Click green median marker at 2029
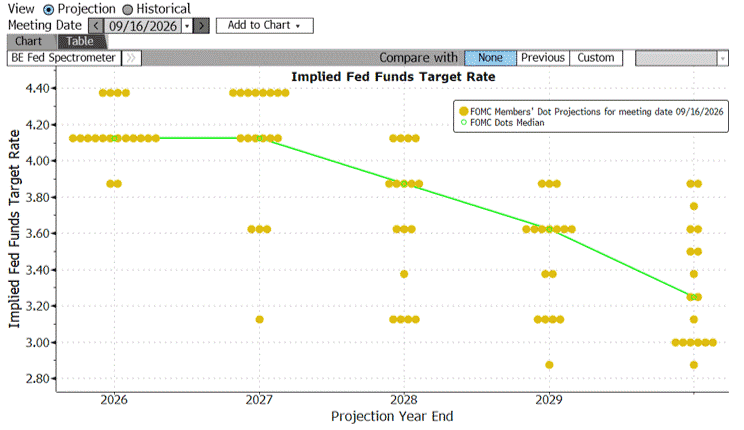The width and height of the screenshot is (744, 430). (x=549, y=229)
